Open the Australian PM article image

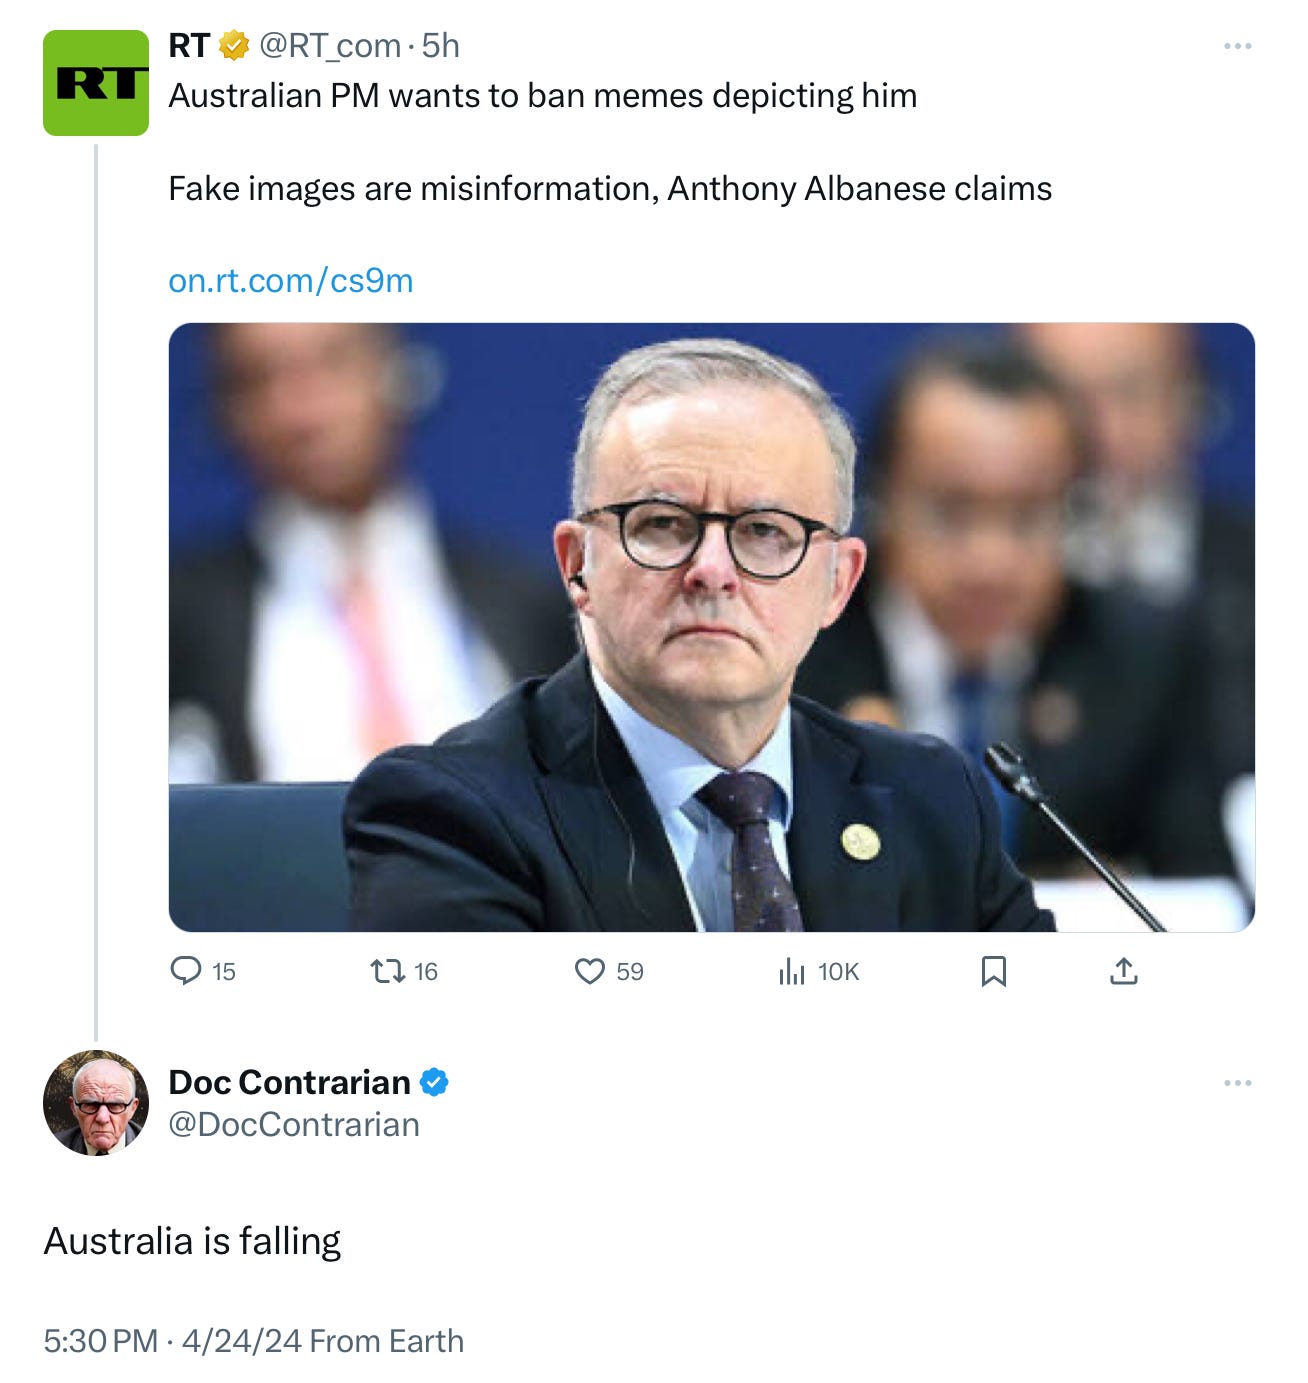tap(712, 627)
